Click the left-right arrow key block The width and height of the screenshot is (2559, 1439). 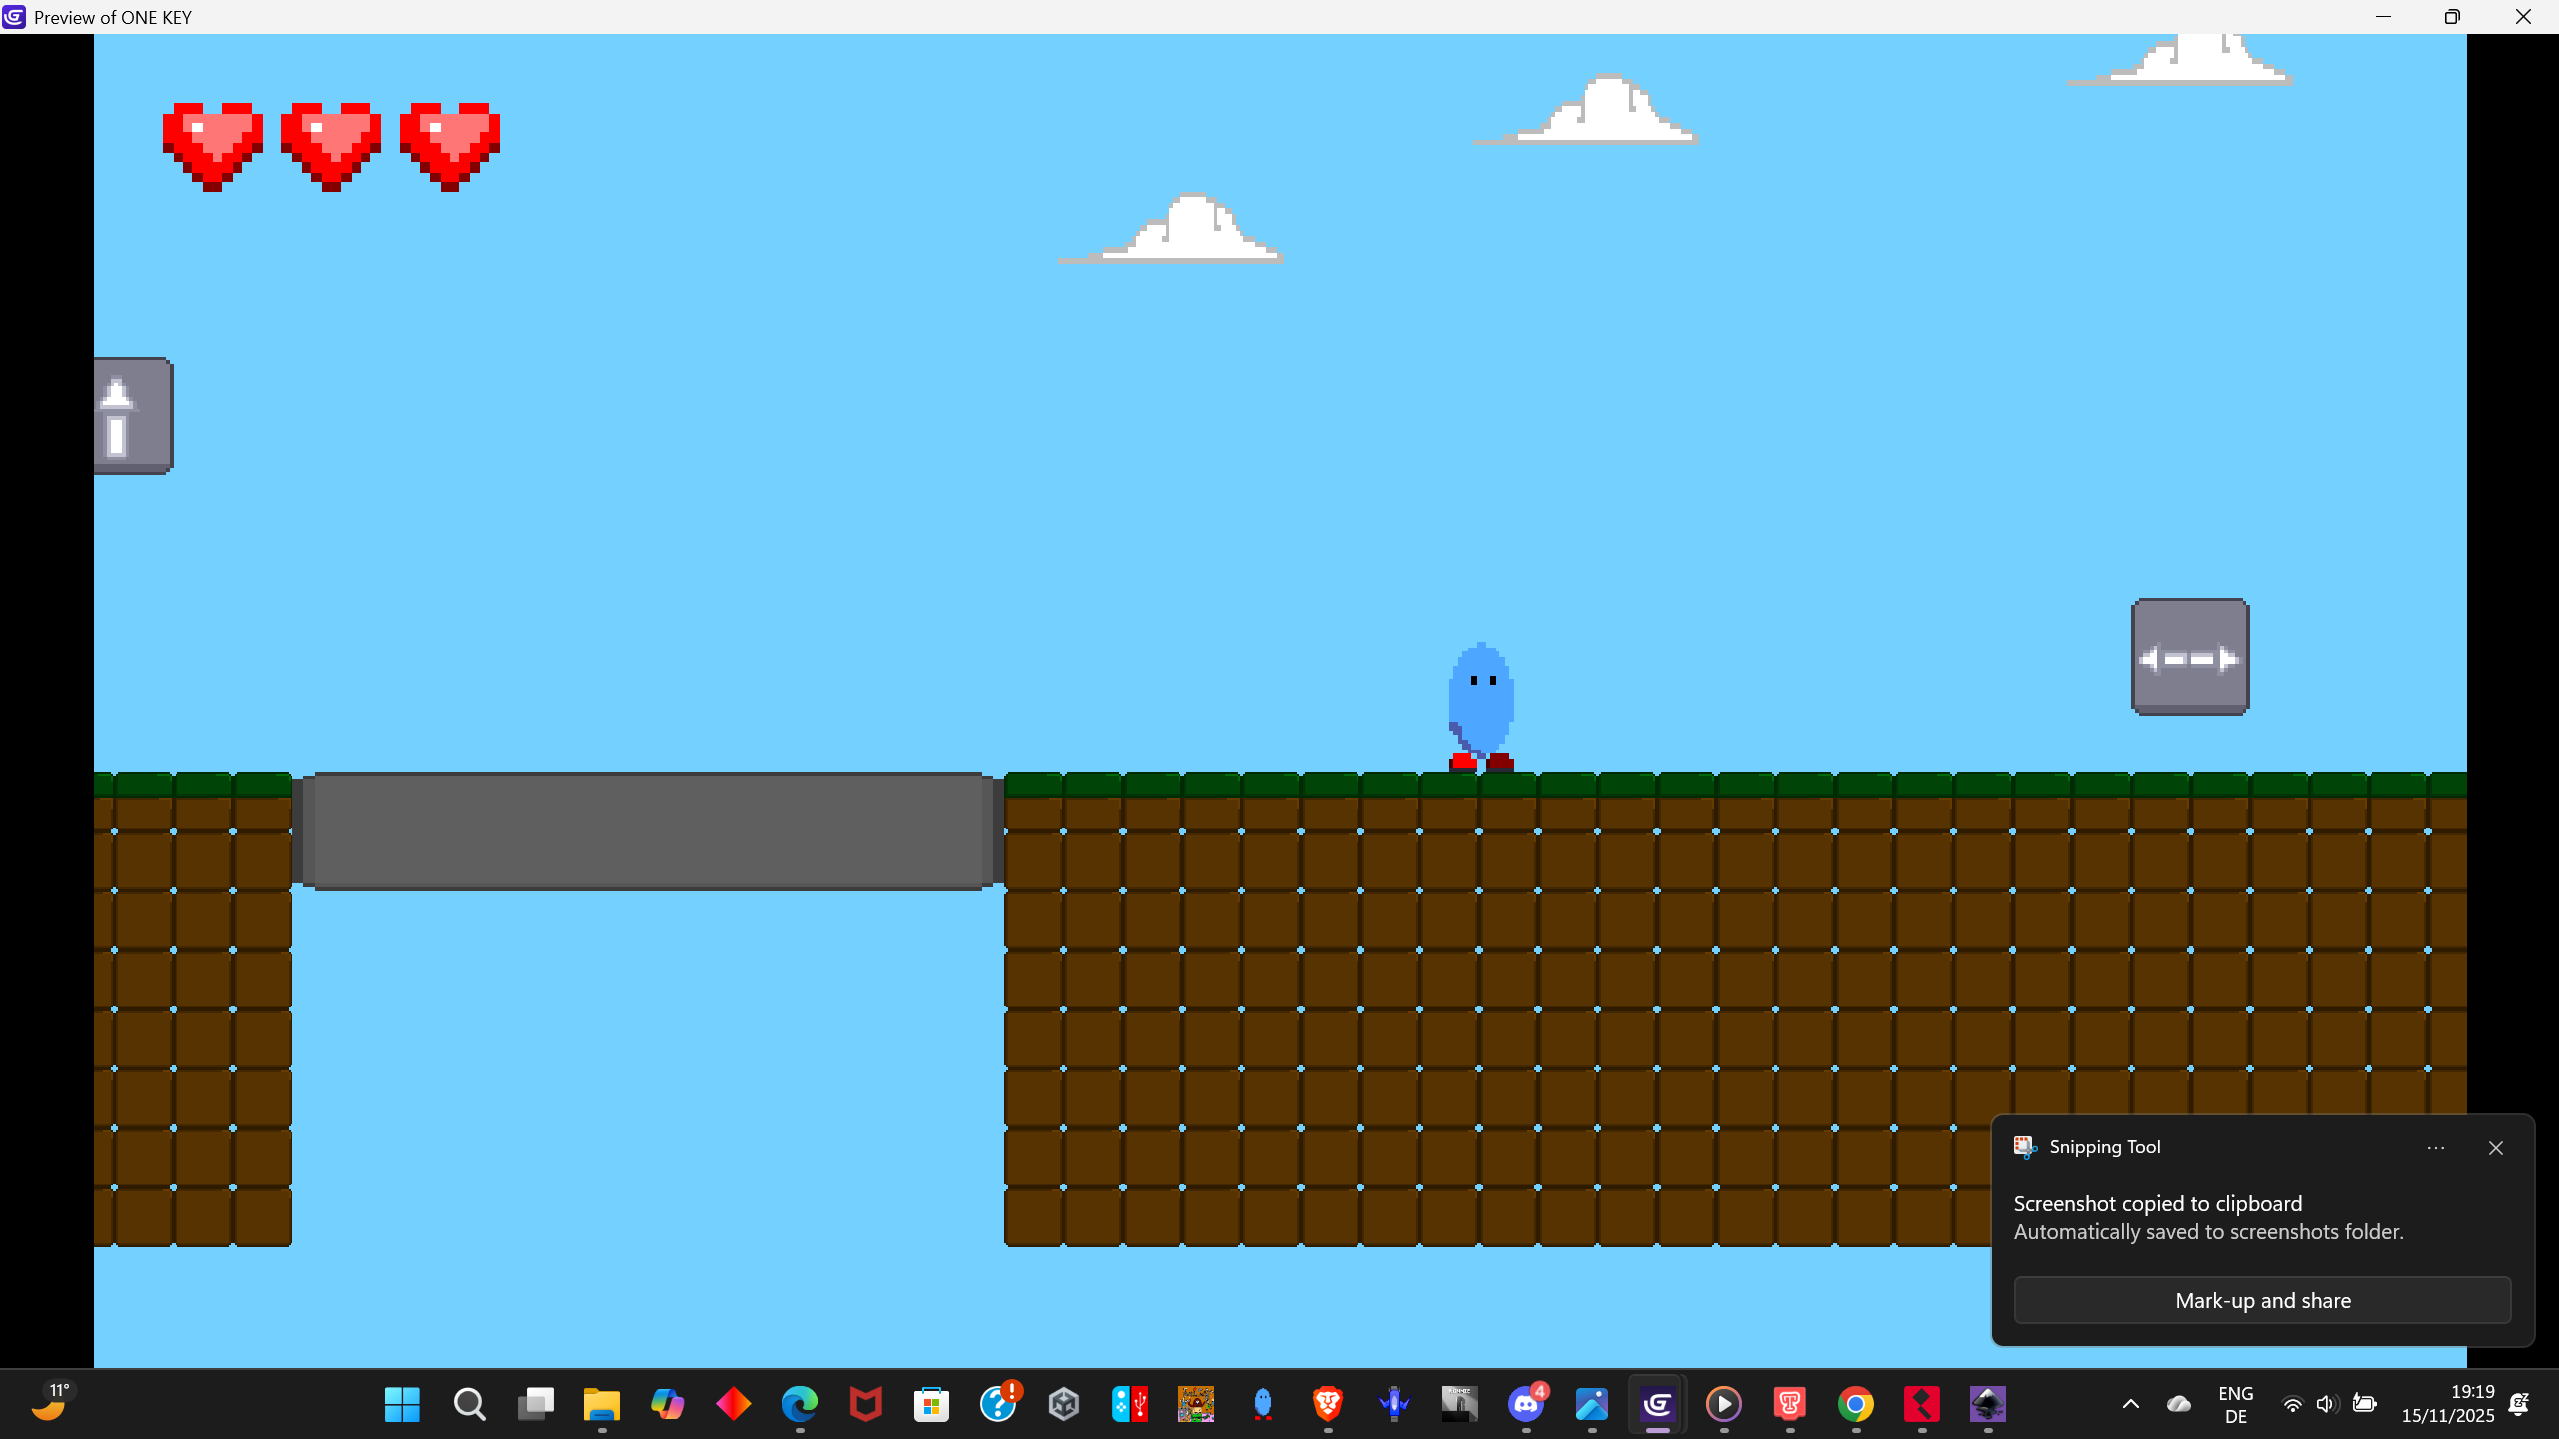(2189, 657)
